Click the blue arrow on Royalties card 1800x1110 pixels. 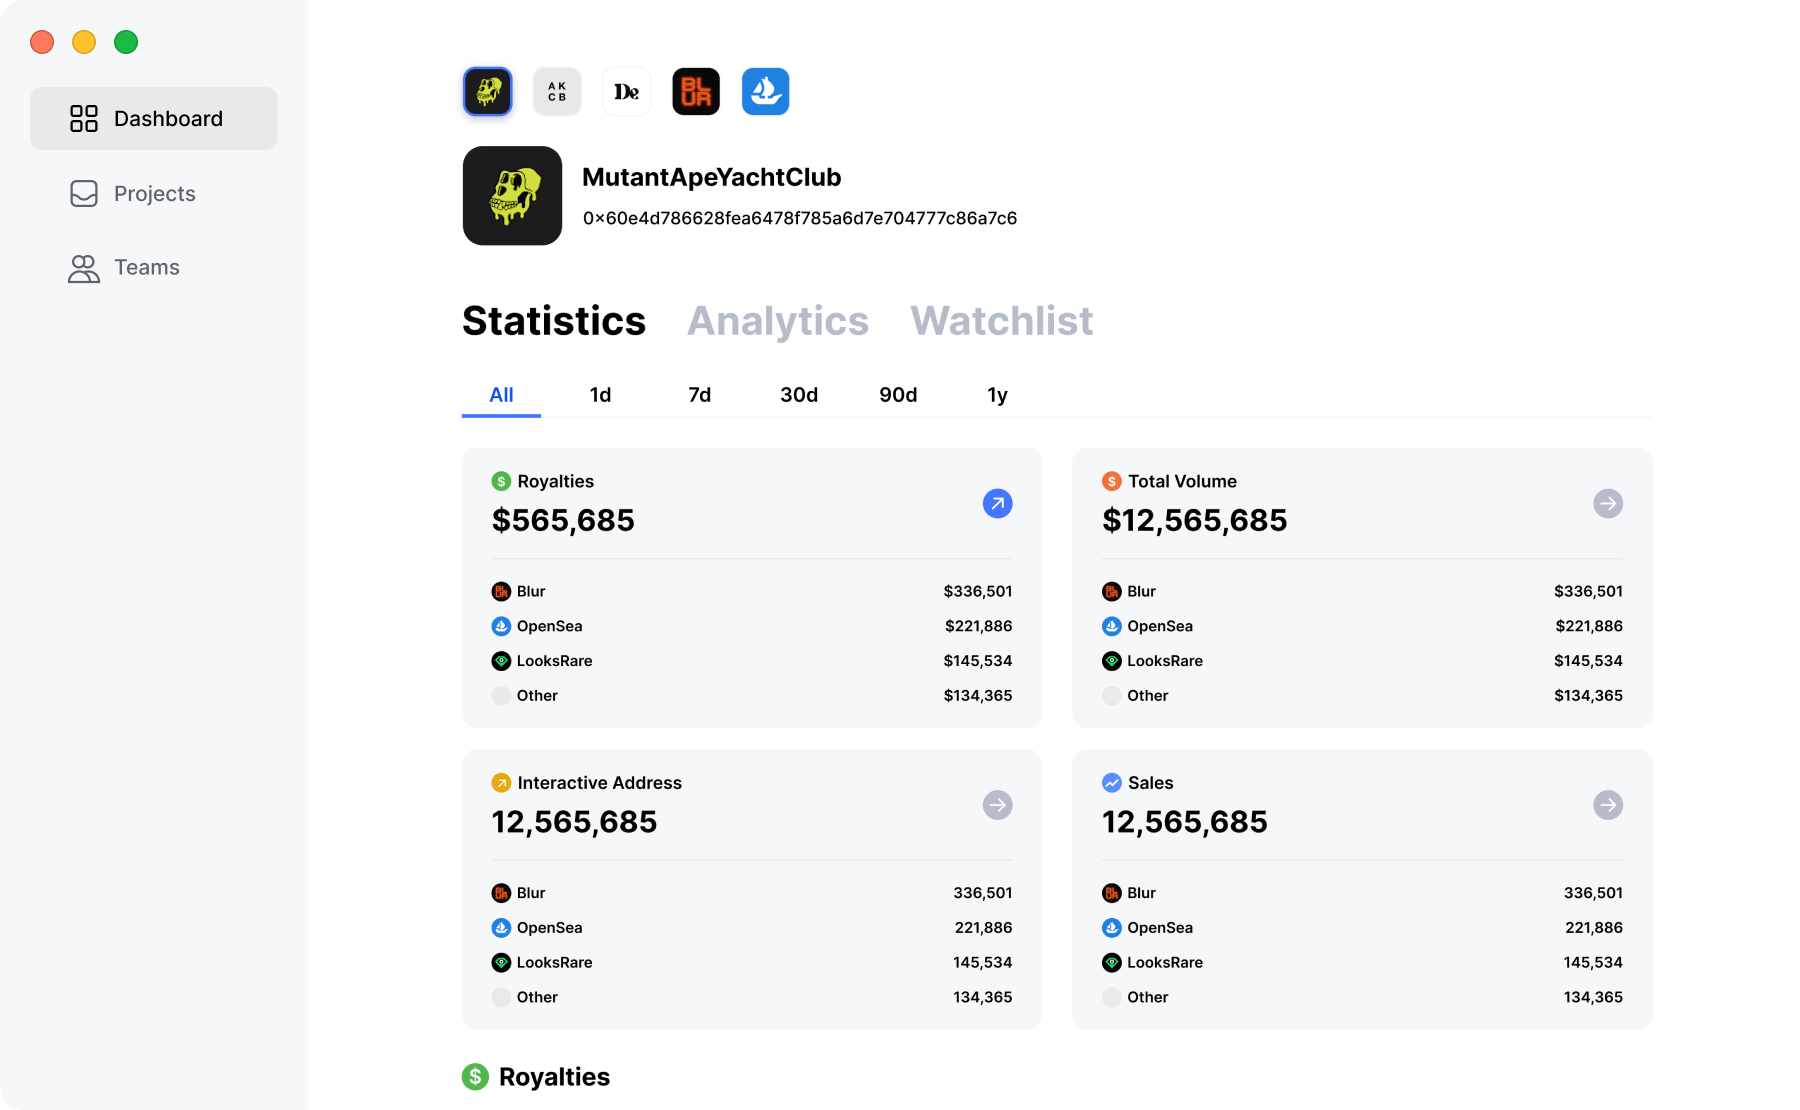pos(997,503)
